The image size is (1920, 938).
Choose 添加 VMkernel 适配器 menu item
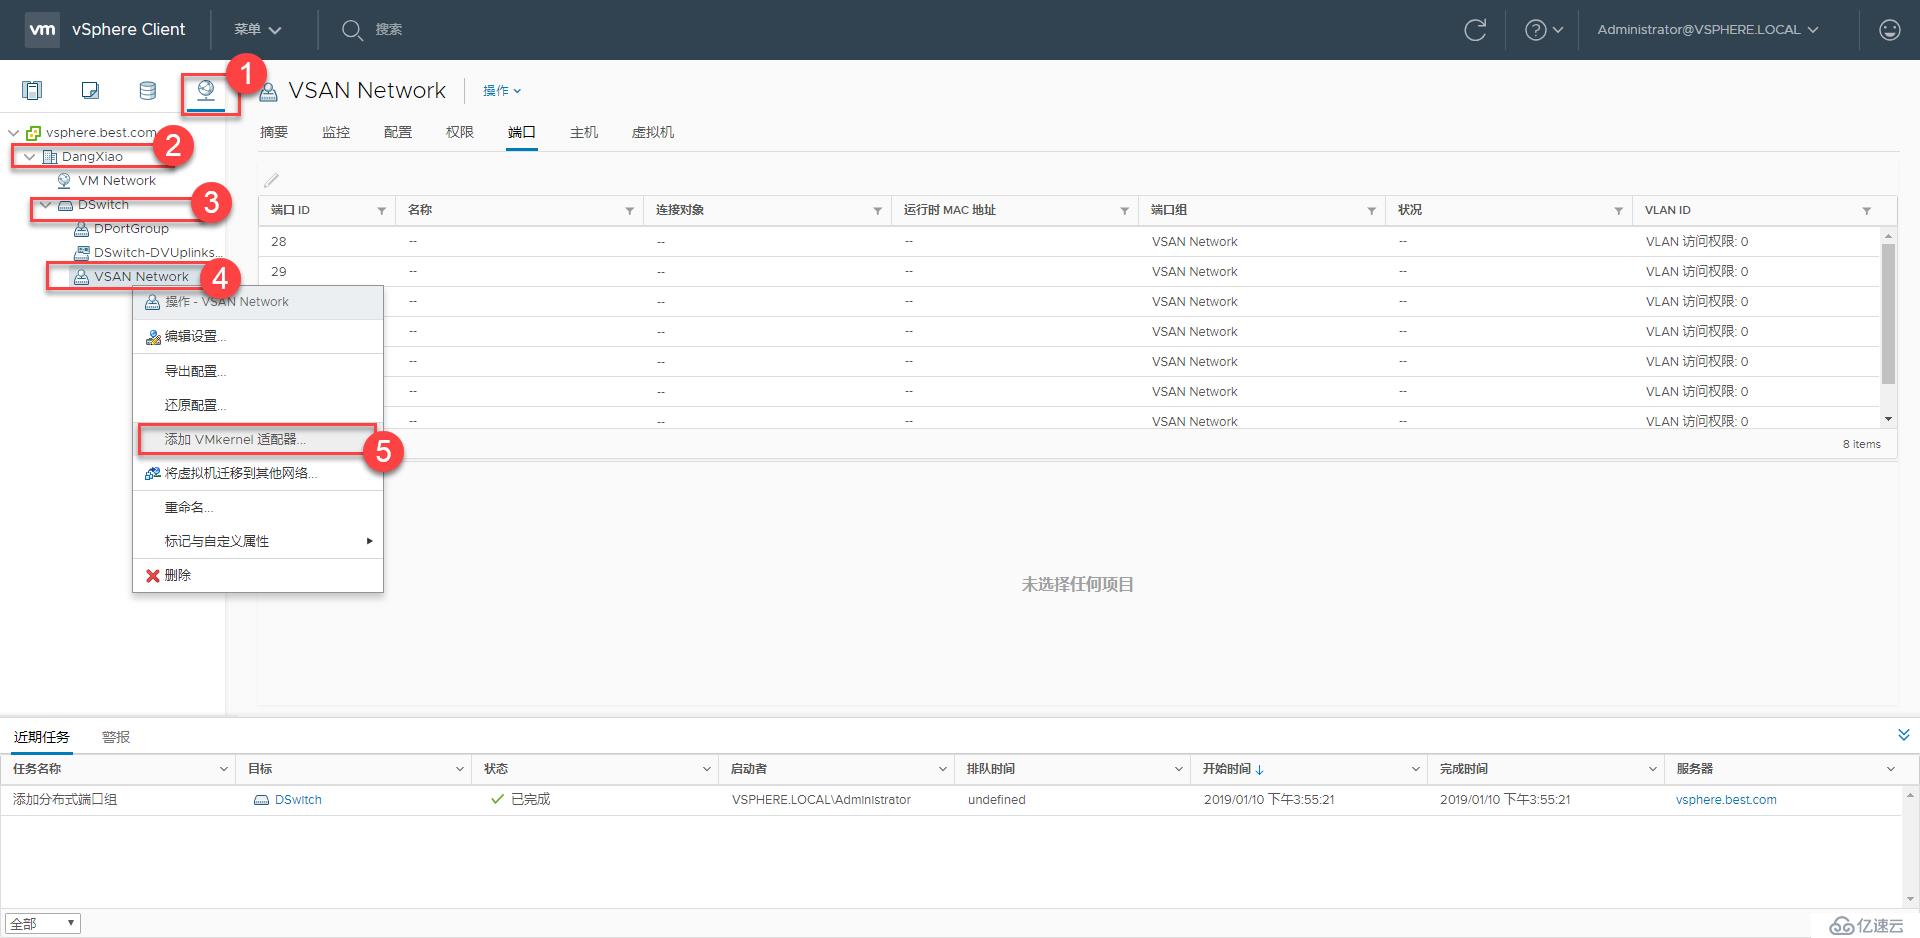pos(258,439)
